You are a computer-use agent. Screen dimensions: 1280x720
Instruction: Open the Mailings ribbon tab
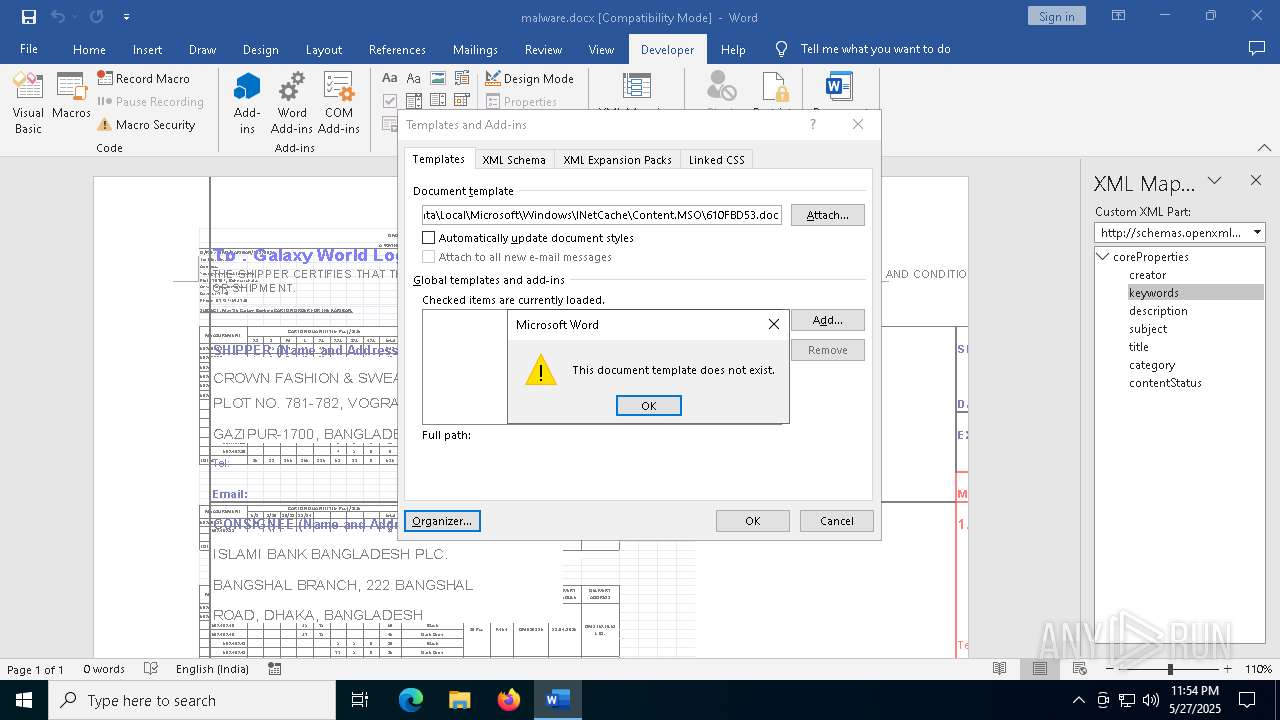click(x=475, y=49)
